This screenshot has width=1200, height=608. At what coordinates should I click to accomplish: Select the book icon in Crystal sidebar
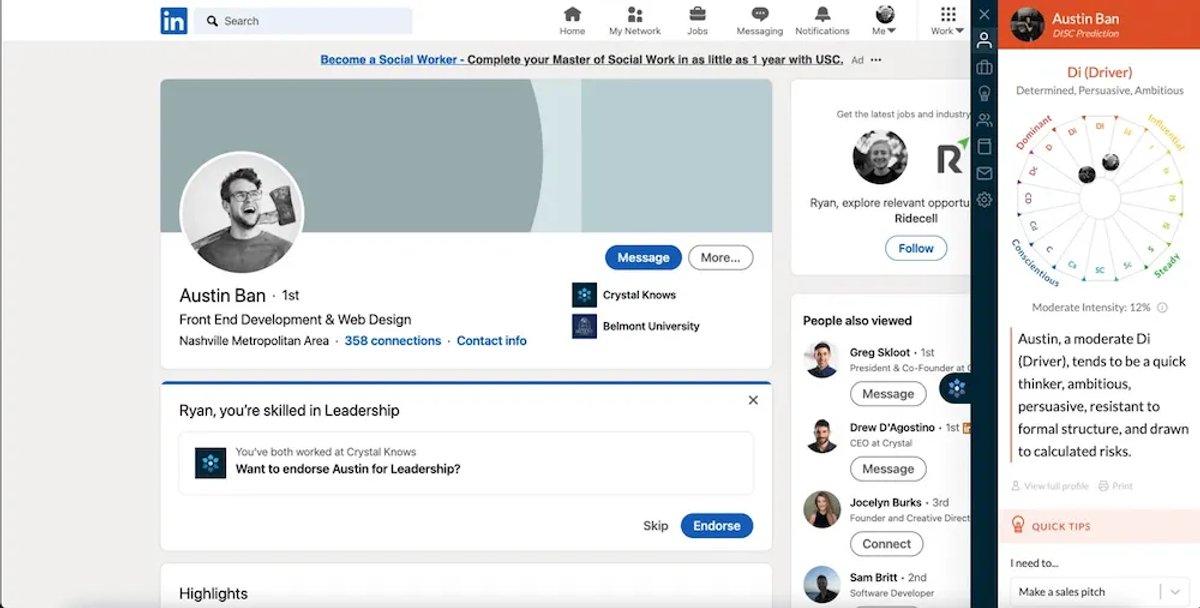pos(984,146)
